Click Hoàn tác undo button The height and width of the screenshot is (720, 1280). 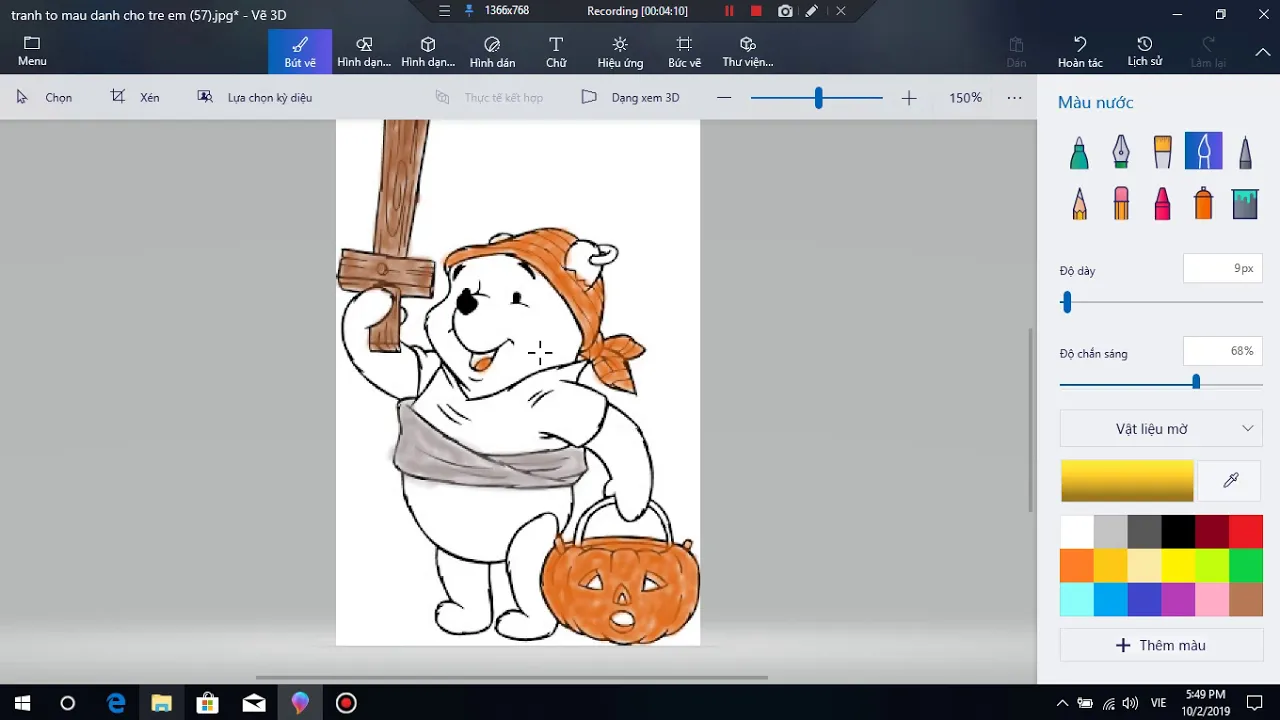pyautogui.click(x=1080, y=52)
